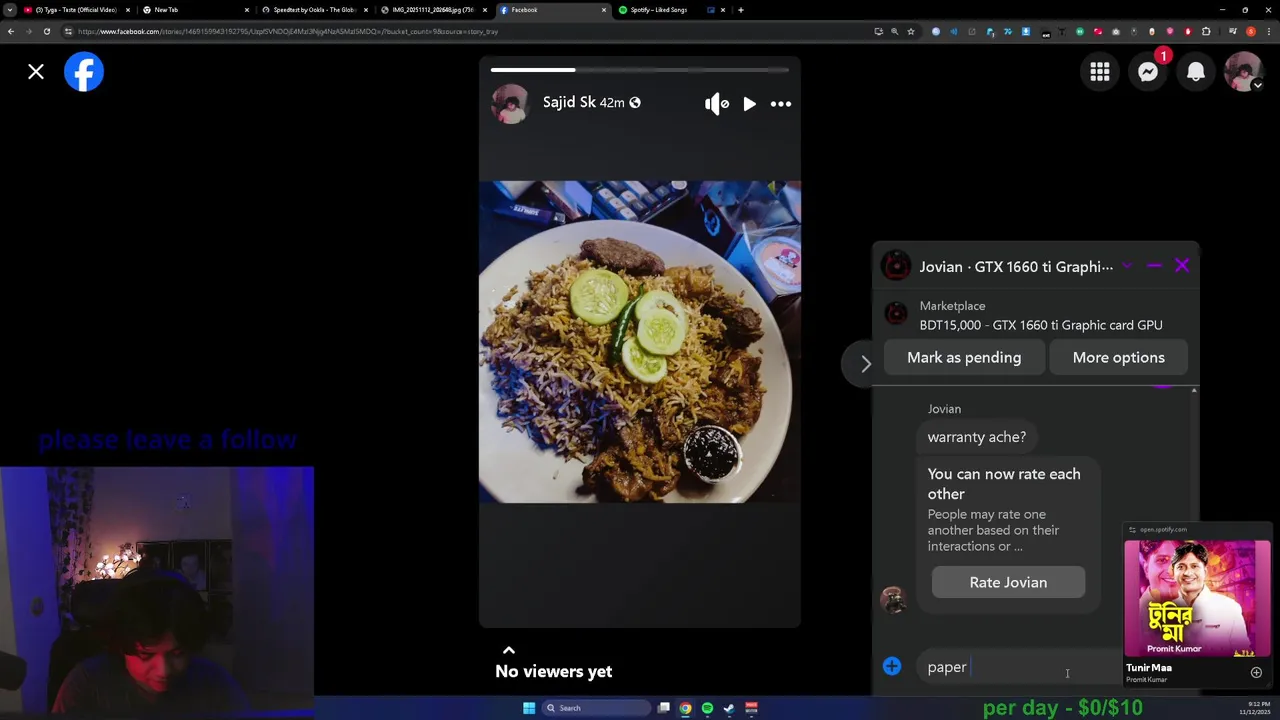This screenshot has height=720, width=1280.
Task: Expand the story viewers list chevron
Action: pyautogui.click(x=508, y=650)
